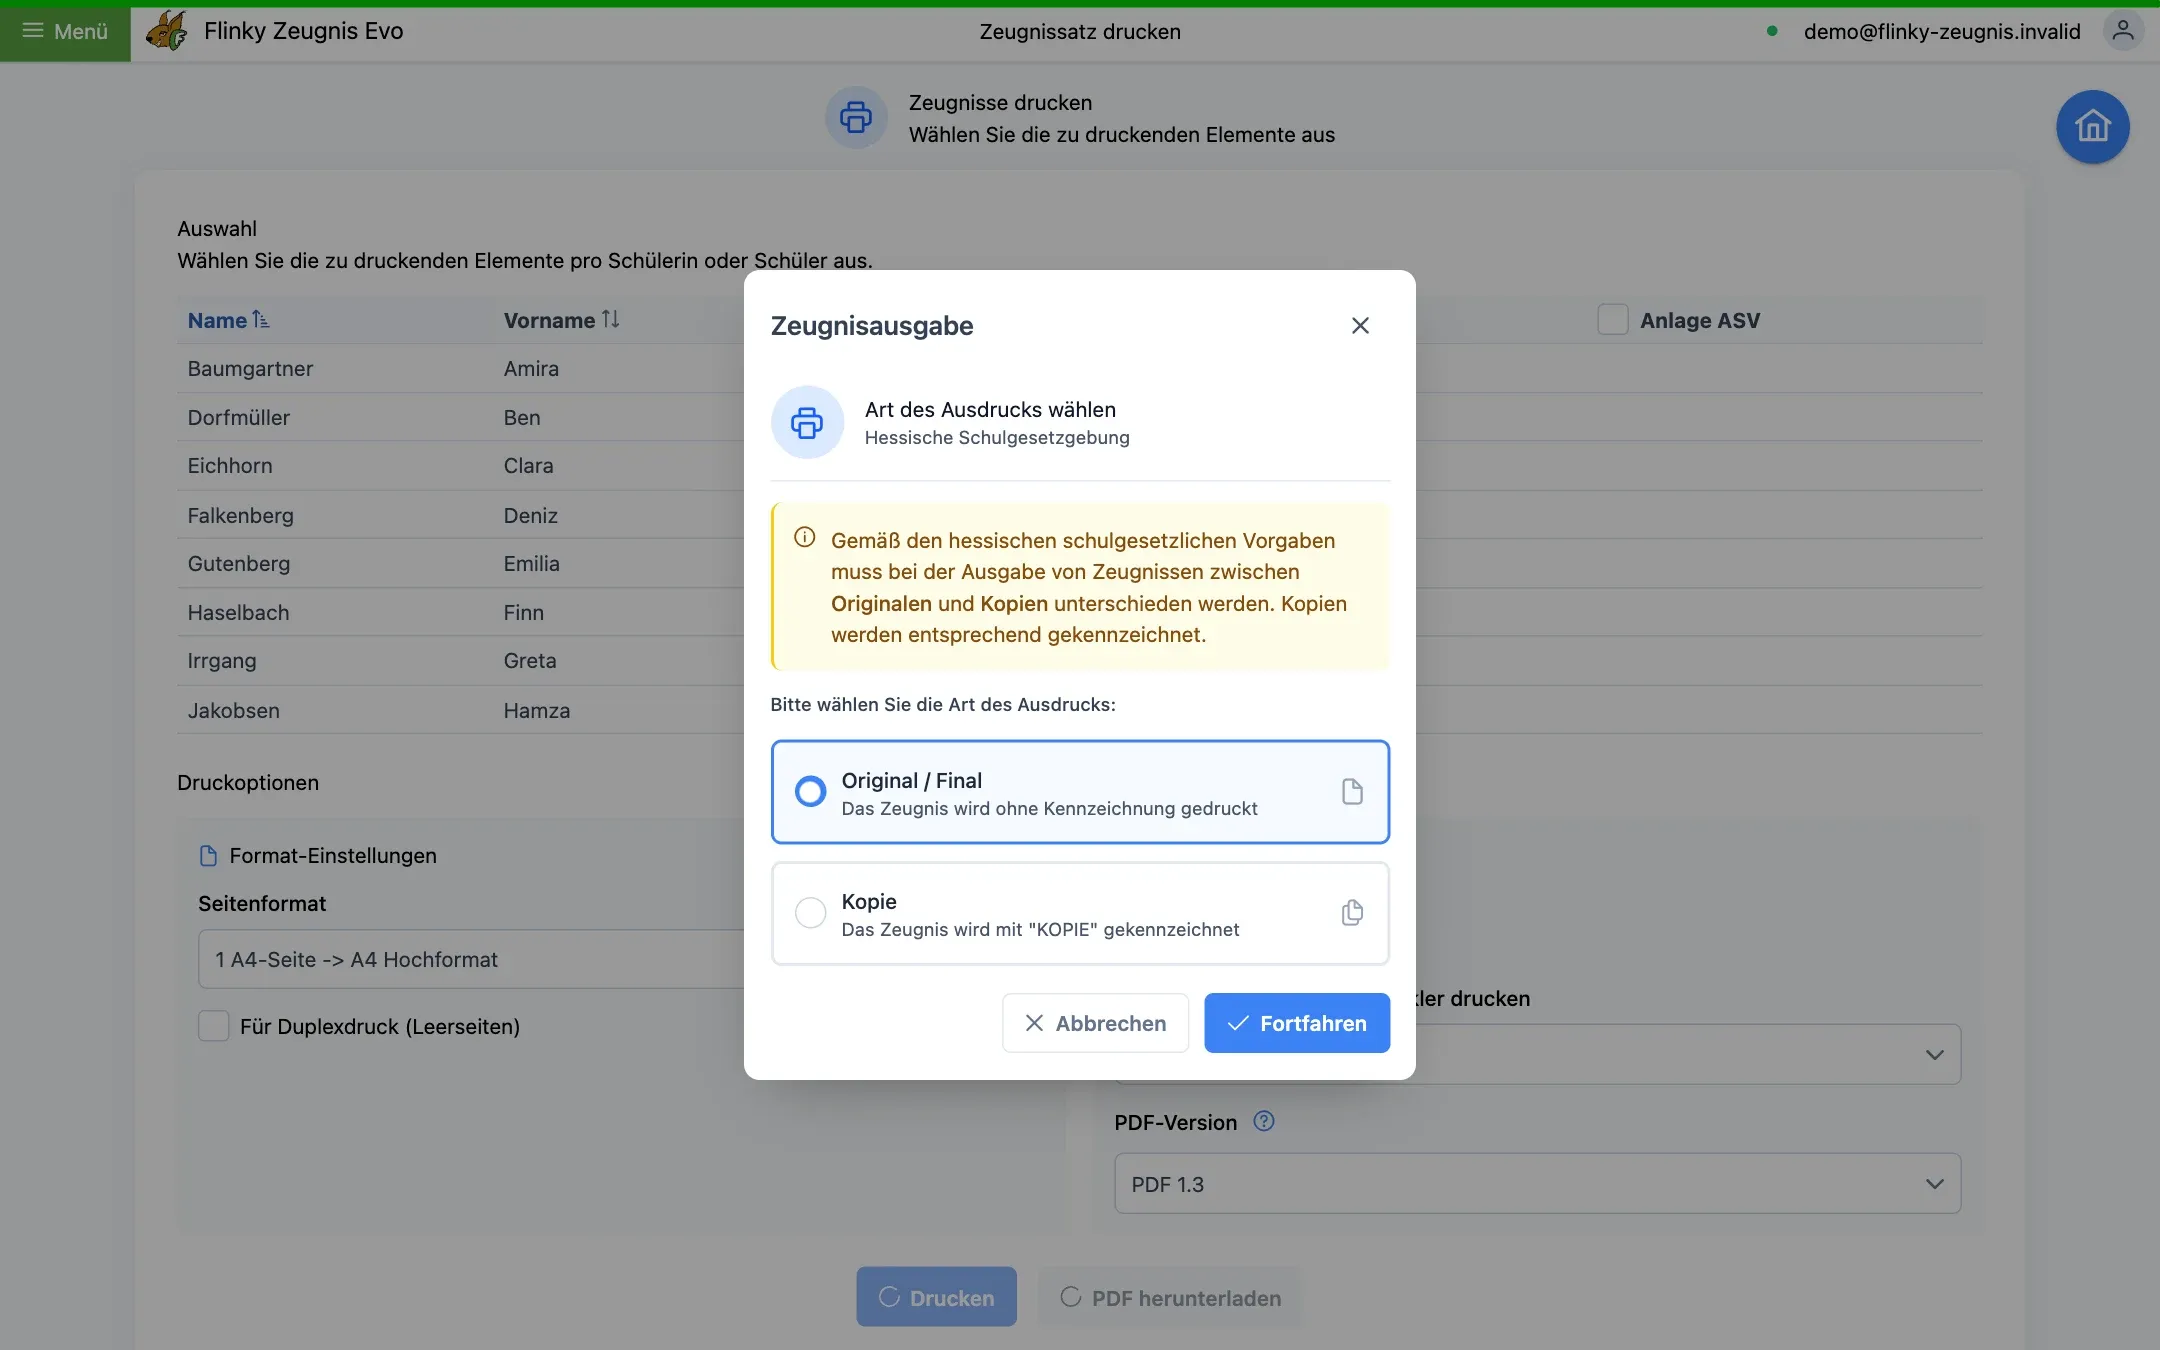The width and height of the screenshot is (2160, 1350).
Task: Click the PDF herunterladen button
Action: (x=1170, y=1297)
